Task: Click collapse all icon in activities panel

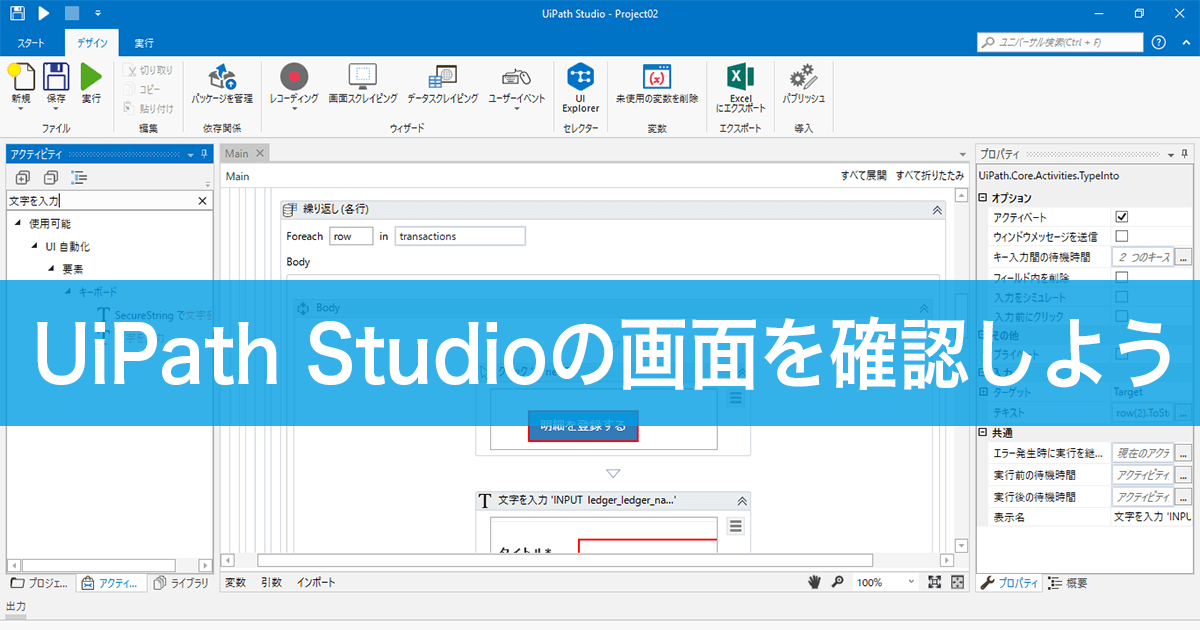Action: pos(52,177)
